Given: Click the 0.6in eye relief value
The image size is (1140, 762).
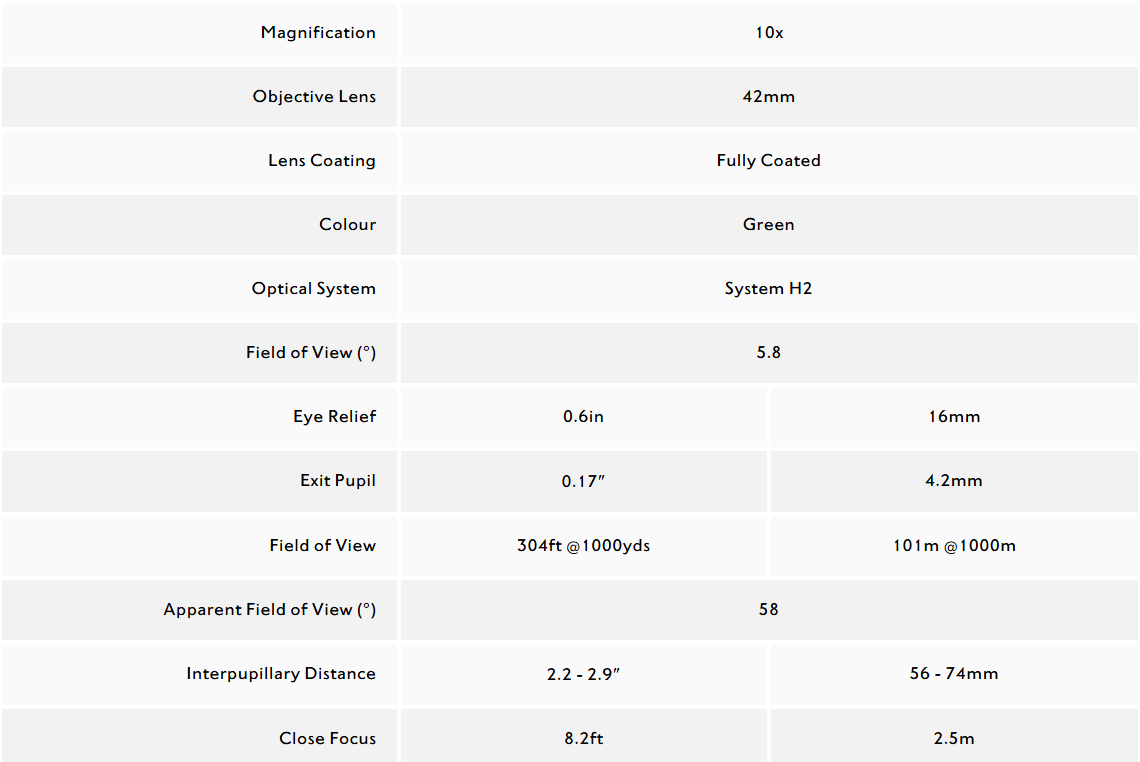Looking at the screenshot, I should click(x=583, y=417).
